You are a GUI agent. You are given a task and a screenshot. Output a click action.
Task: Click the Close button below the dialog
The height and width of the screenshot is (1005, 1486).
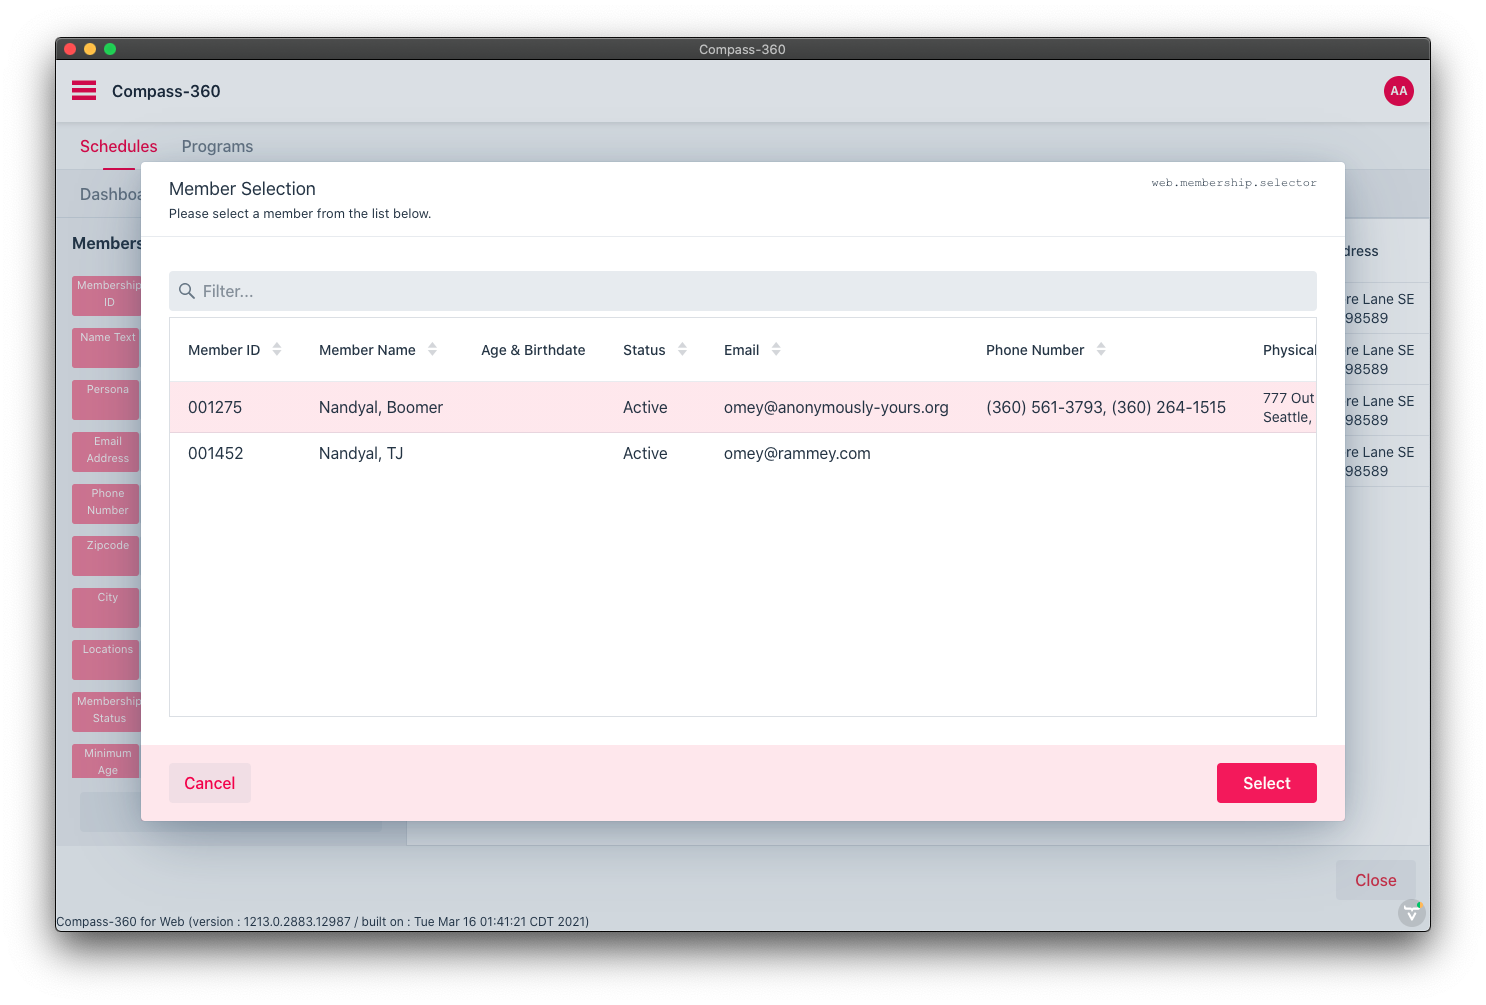(x=1375, y=880)
